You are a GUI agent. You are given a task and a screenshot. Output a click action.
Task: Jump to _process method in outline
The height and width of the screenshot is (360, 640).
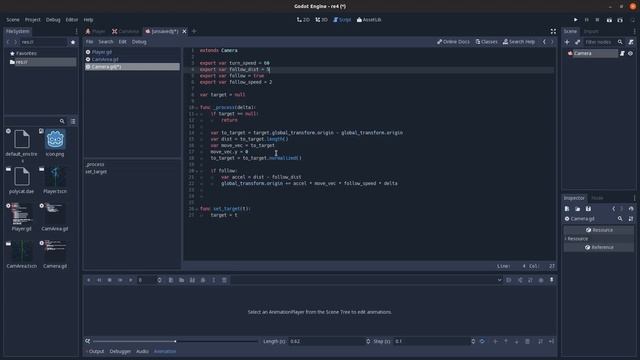click(95, 164)
